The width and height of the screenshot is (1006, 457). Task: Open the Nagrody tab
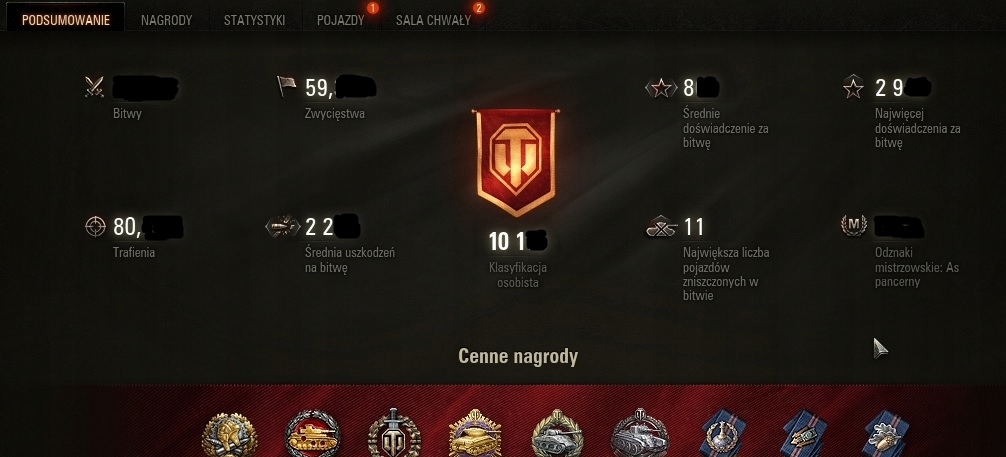[166, 20]
